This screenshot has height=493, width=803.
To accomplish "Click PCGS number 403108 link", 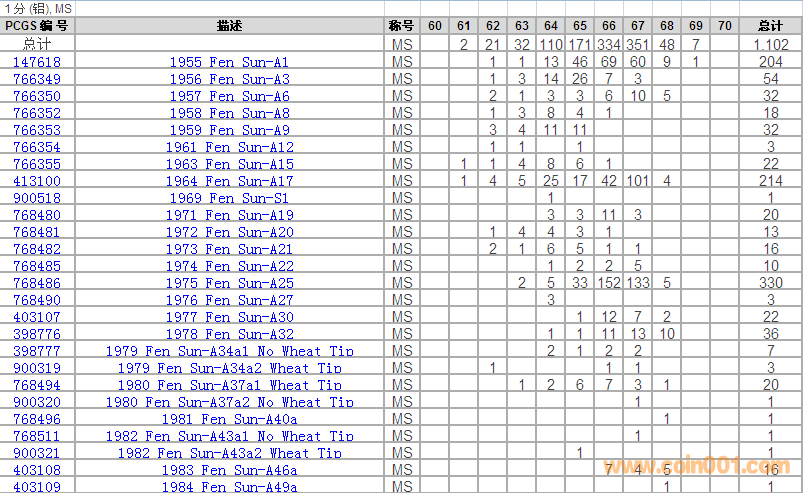I will coord(37,469).
